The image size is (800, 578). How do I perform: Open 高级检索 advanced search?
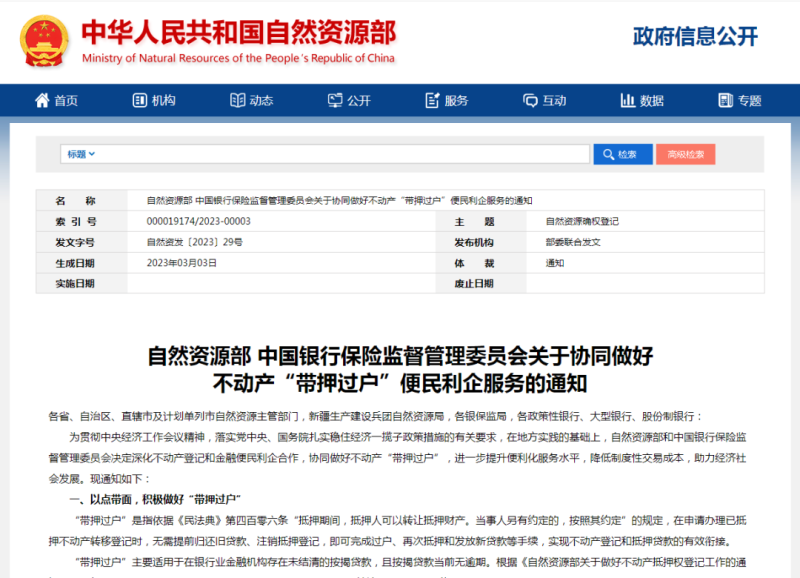686,154
